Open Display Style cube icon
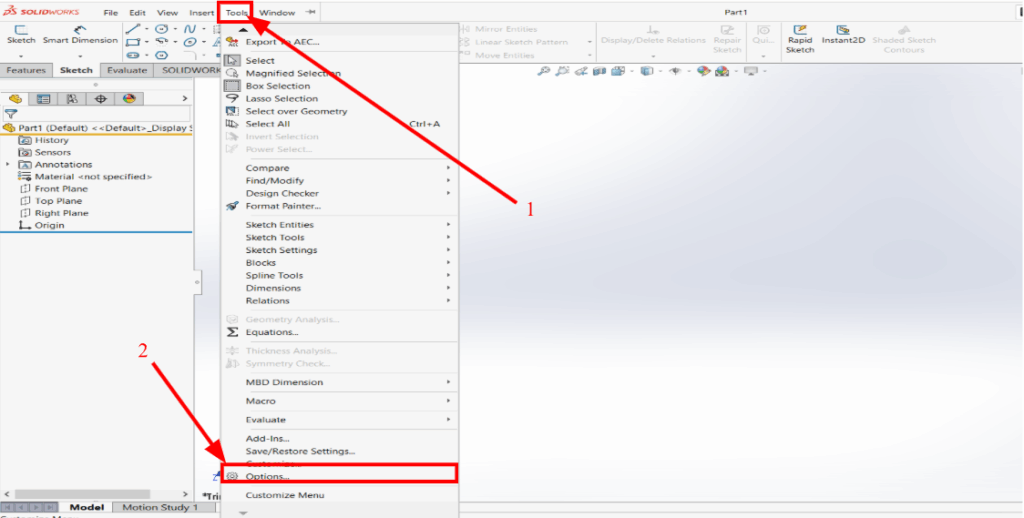Image resolution: width=1024 pixels, height=518 pixels. click(x=647, y=71)
